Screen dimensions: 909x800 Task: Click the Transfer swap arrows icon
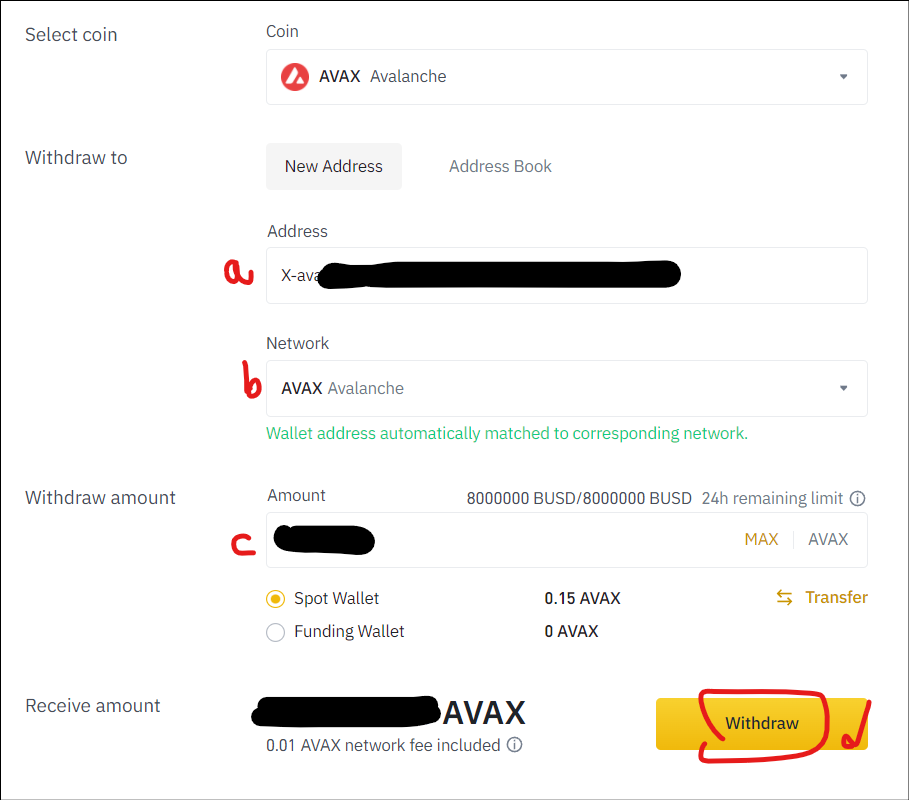pos(784,598)
